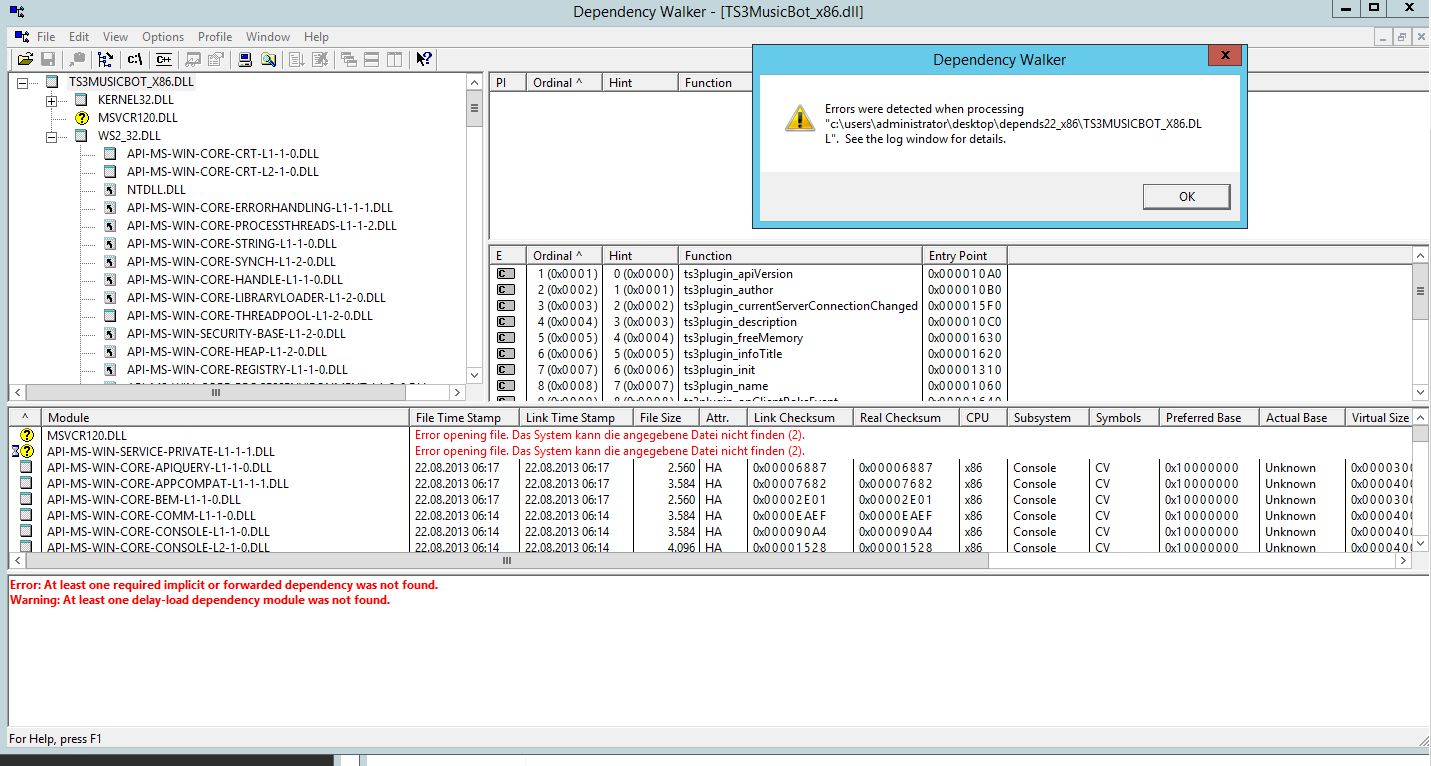The image size is (1431, 766).
Task: Click the module tree's vertical scroll down arrow
Action: pos(474,377)
